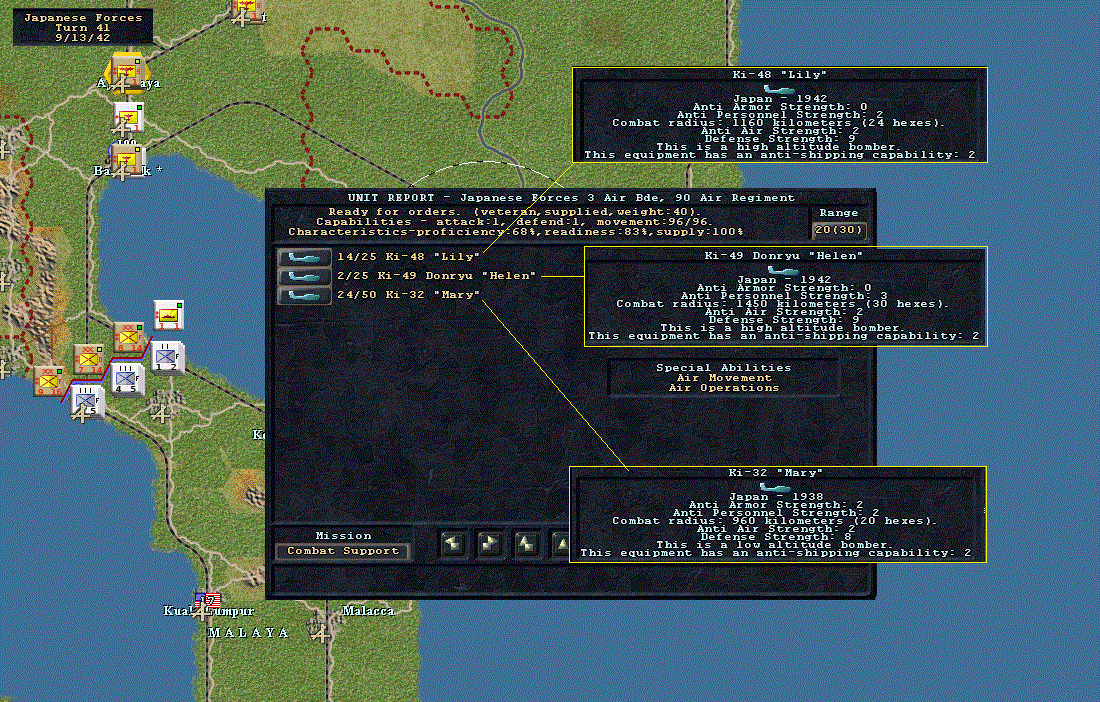Click the airfield symbol below Malacca
Screen dimensions: 1100x702
(321, 635)
